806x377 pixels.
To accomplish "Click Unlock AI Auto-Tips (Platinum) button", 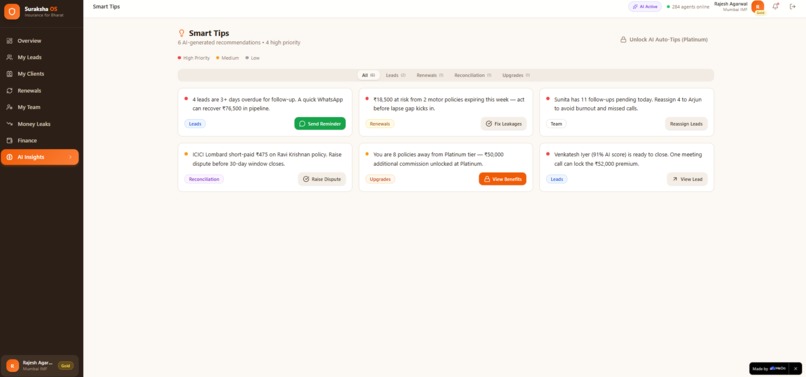I will 664,40.
